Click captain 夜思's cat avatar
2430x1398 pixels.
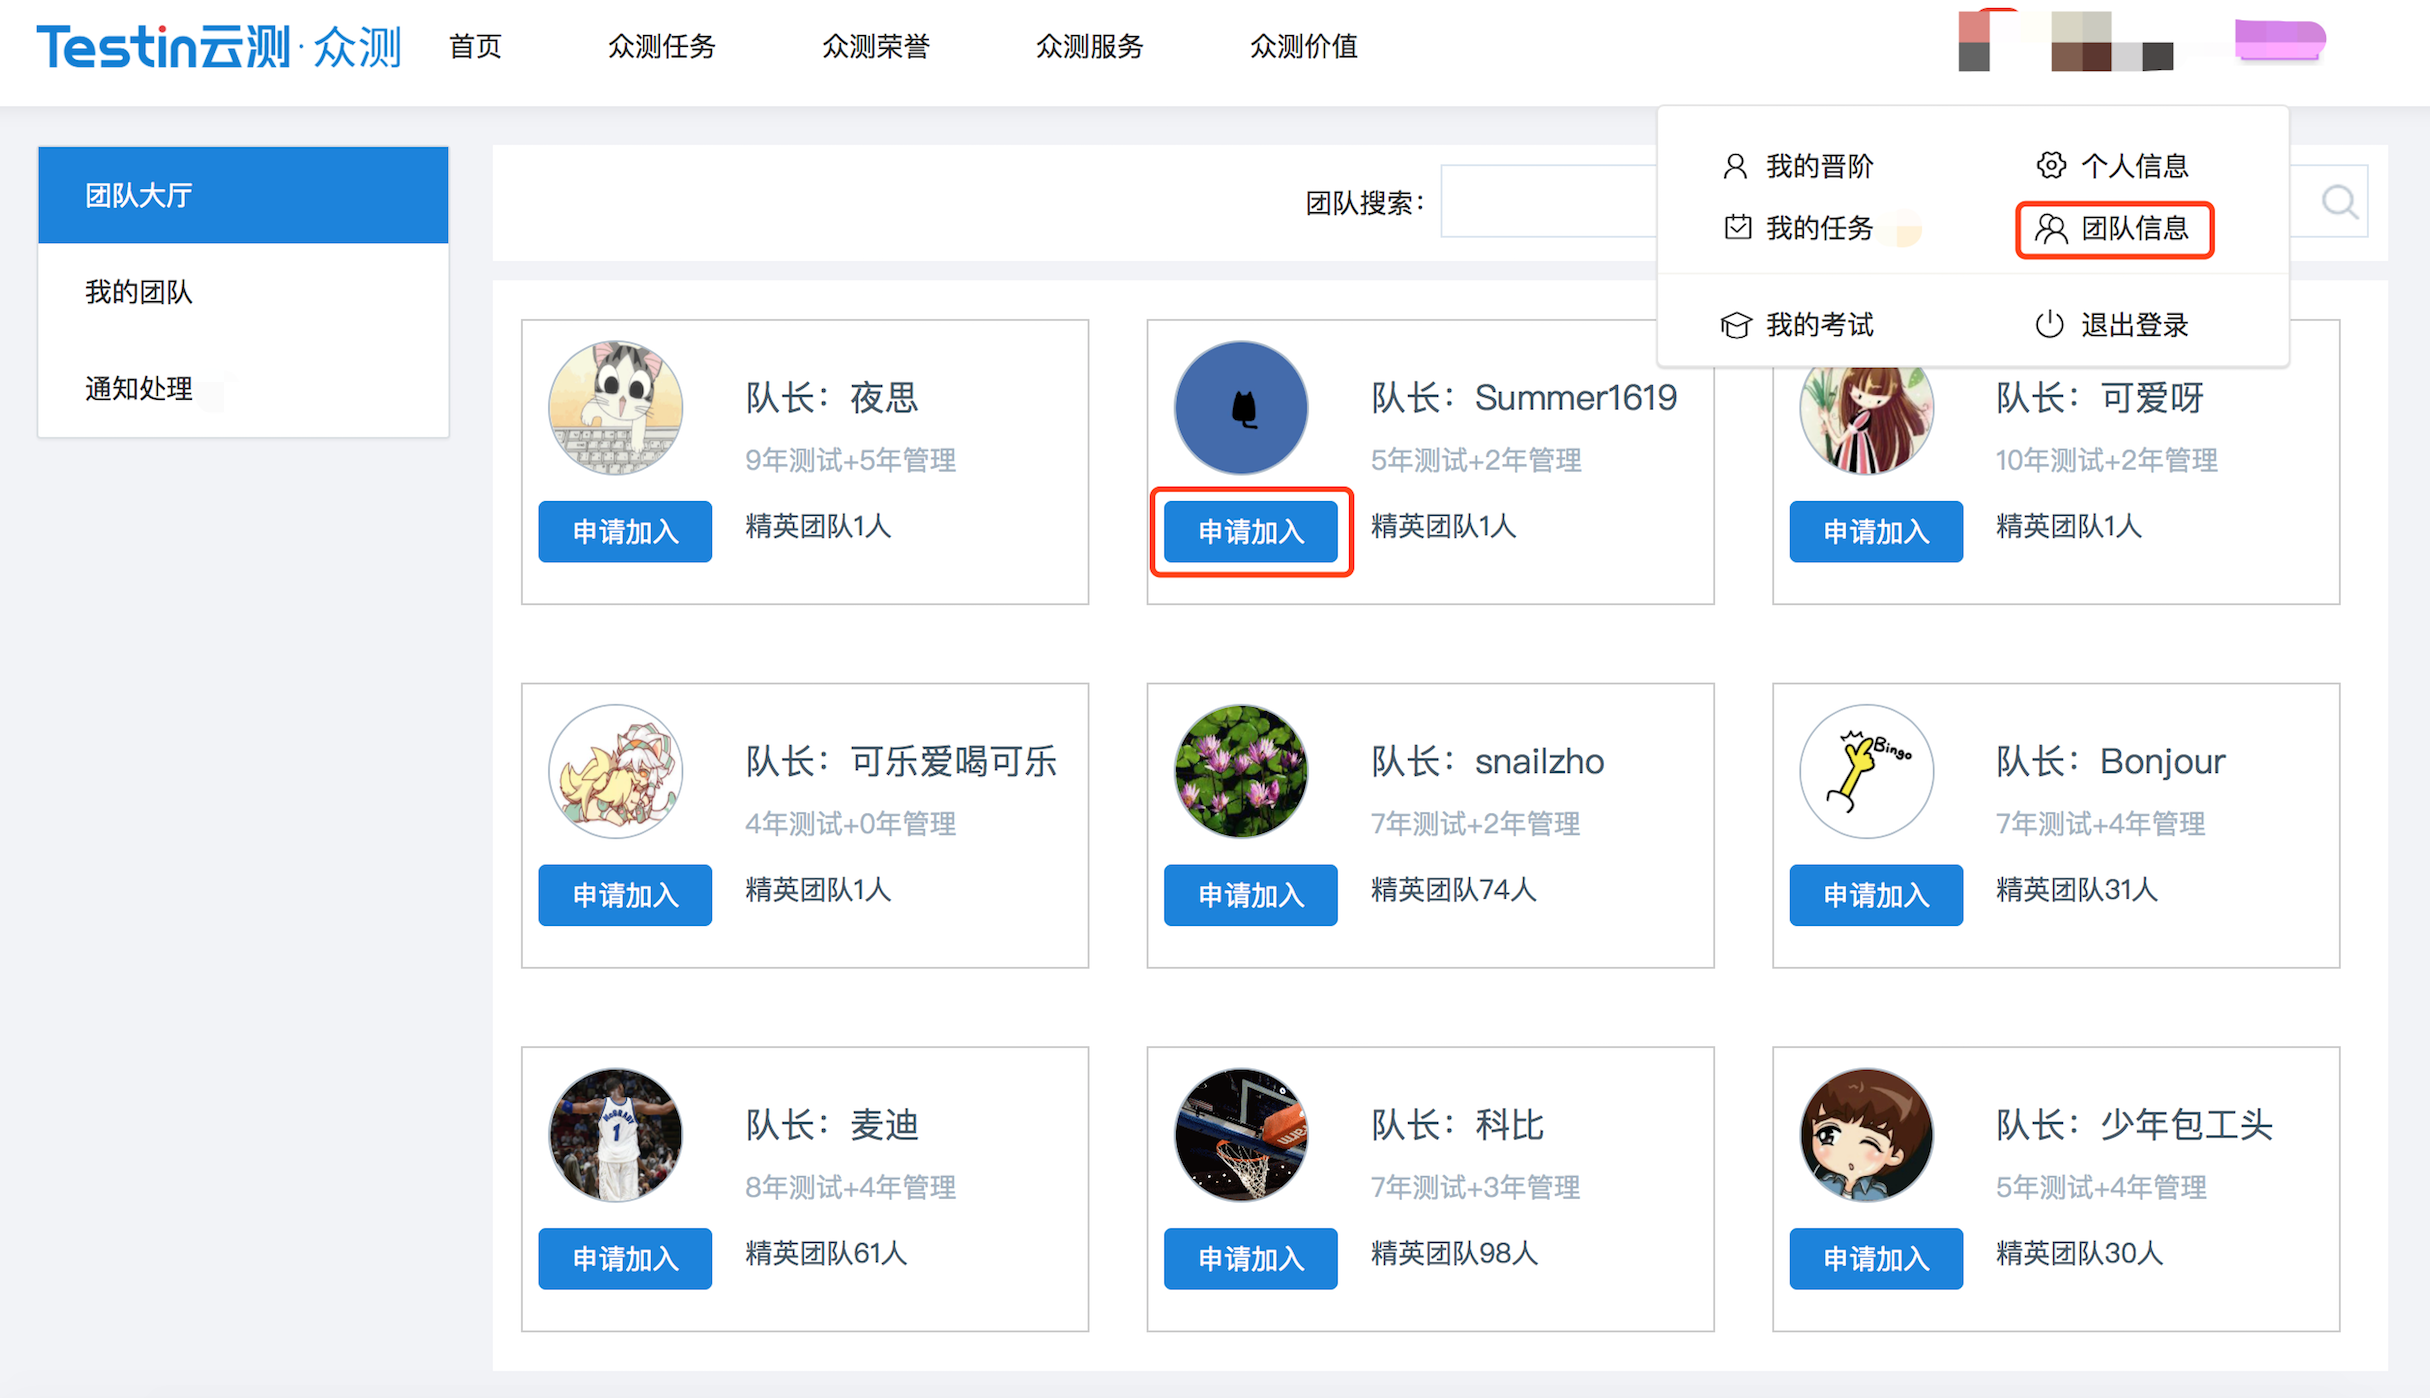tap(615, 407)
